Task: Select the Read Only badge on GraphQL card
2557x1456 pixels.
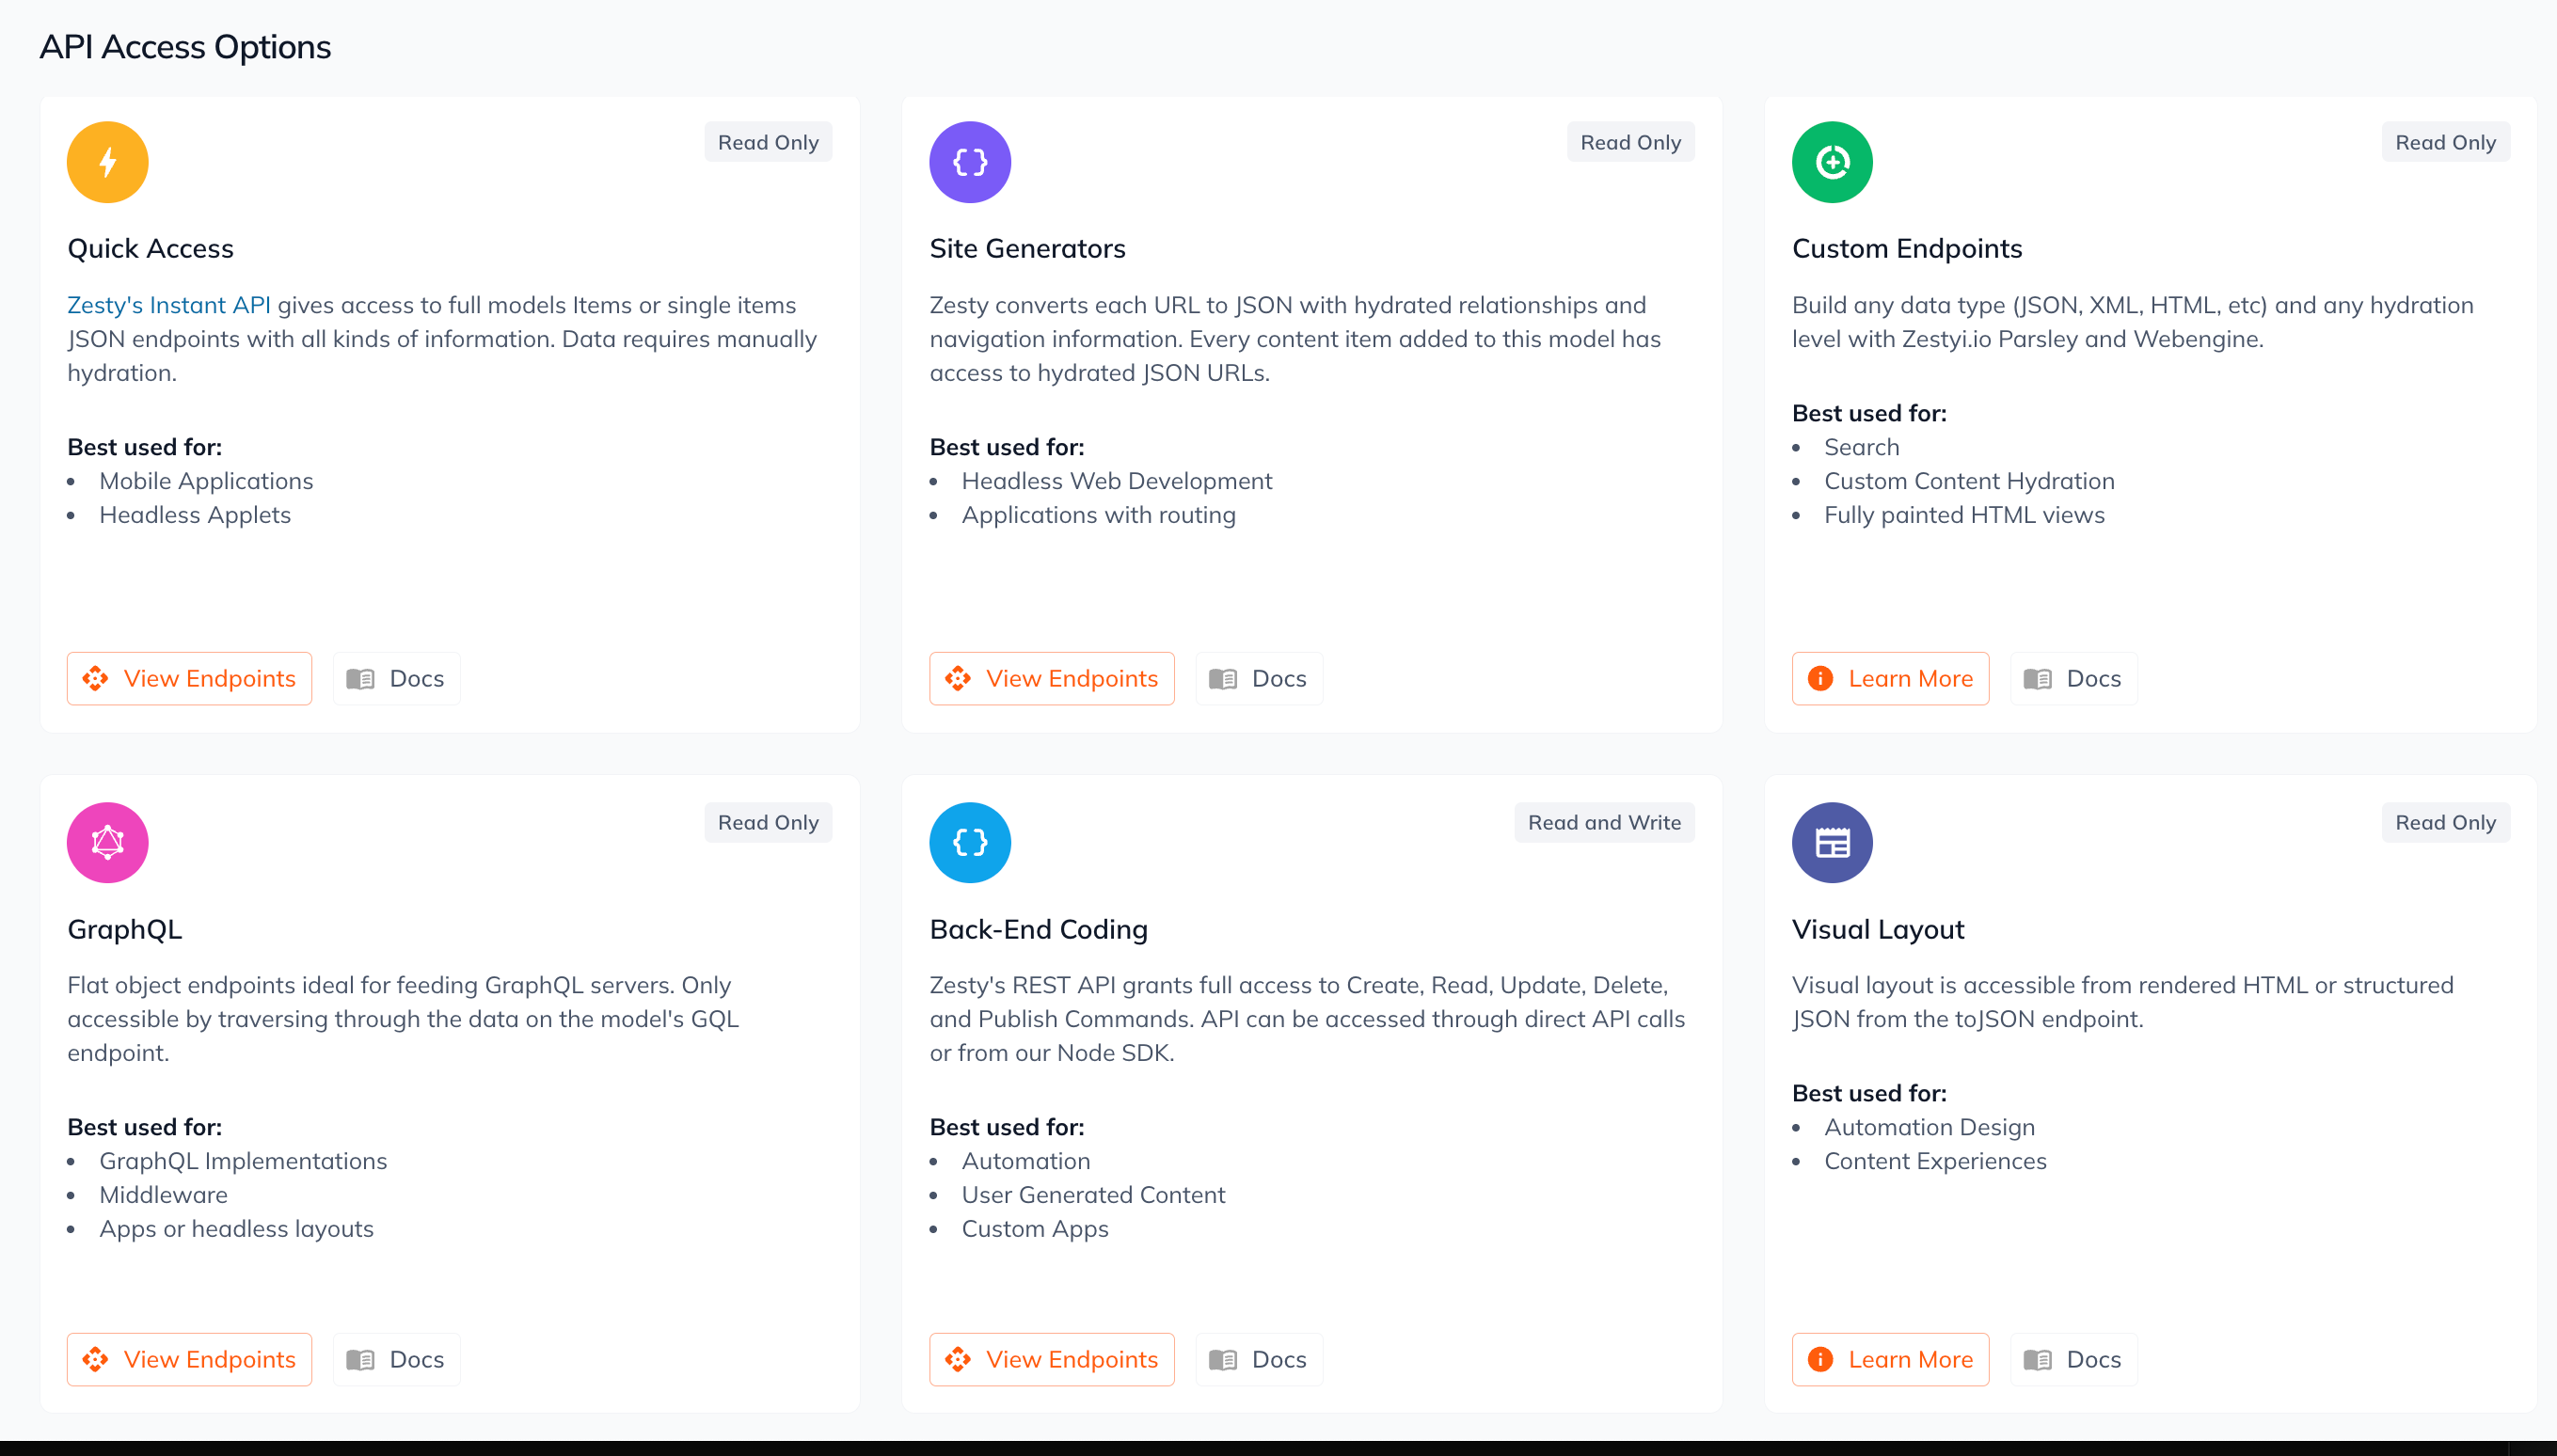Action: 768,822
